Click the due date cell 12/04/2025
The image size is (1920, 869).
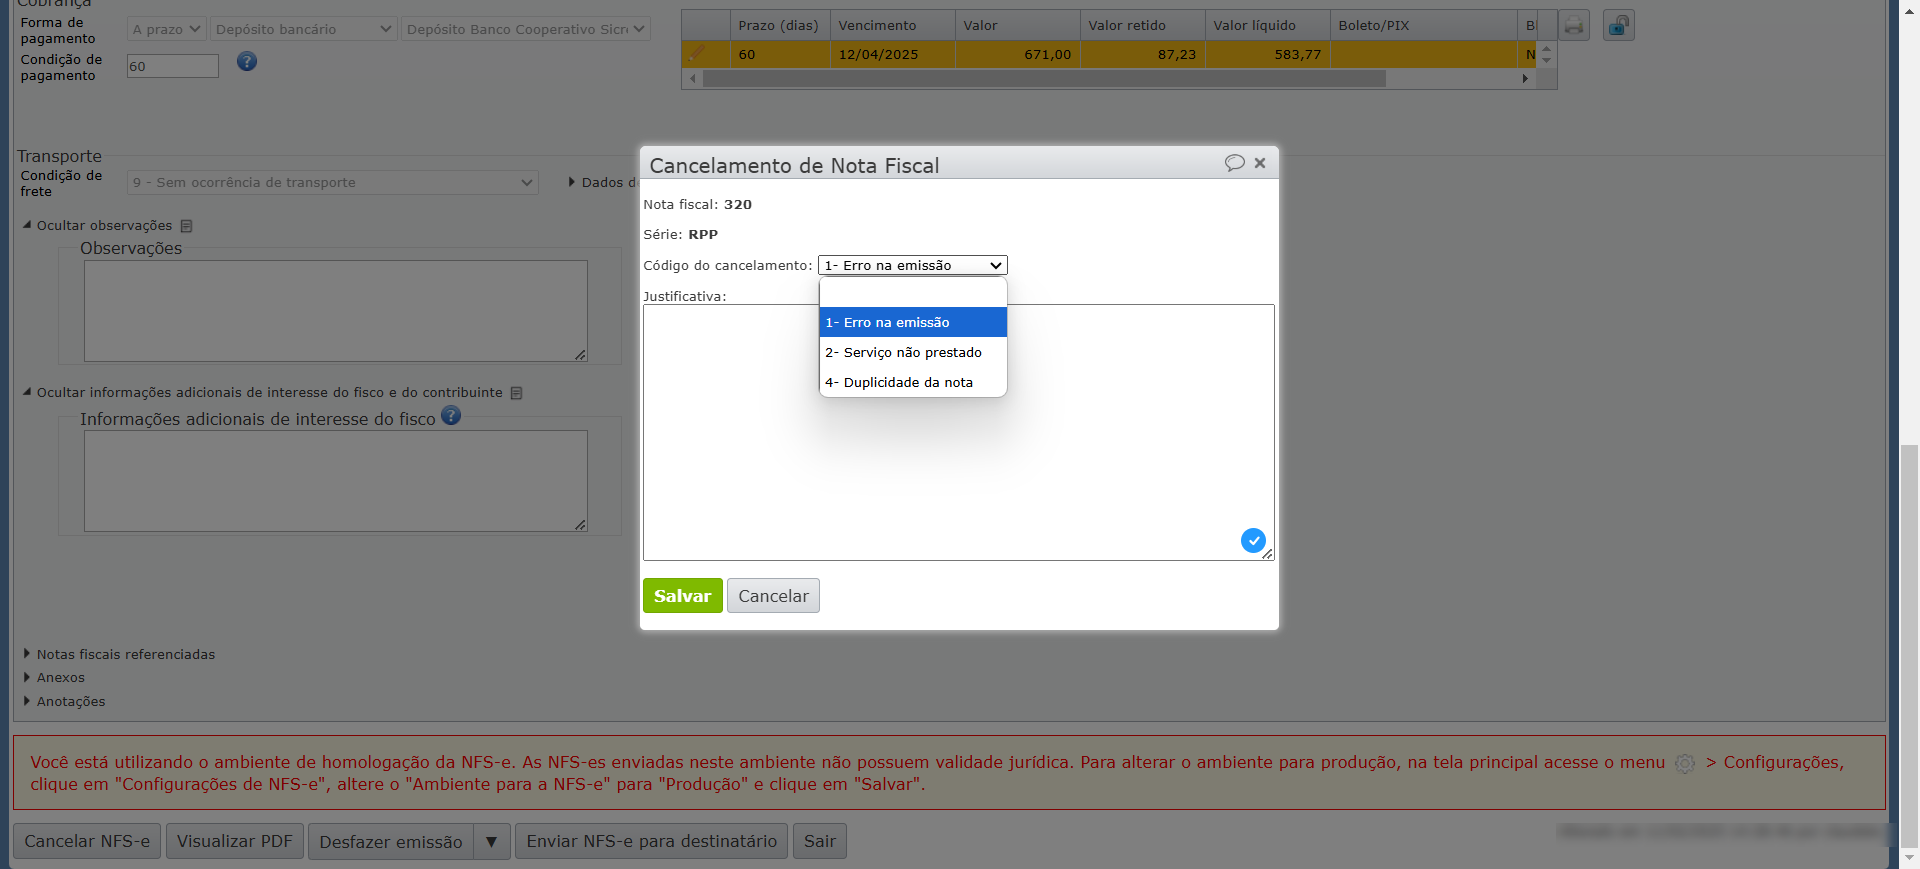(x=893, y=55)
